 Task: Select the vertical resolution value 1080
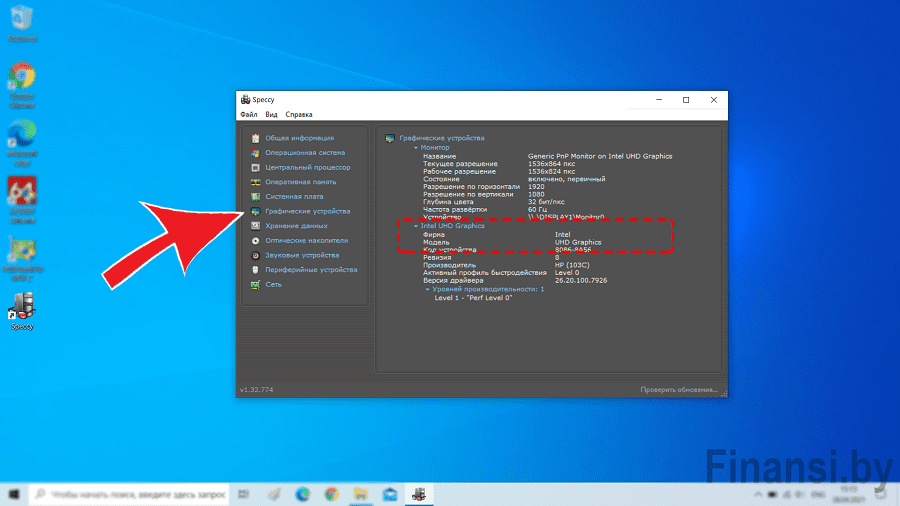point(536,194)
